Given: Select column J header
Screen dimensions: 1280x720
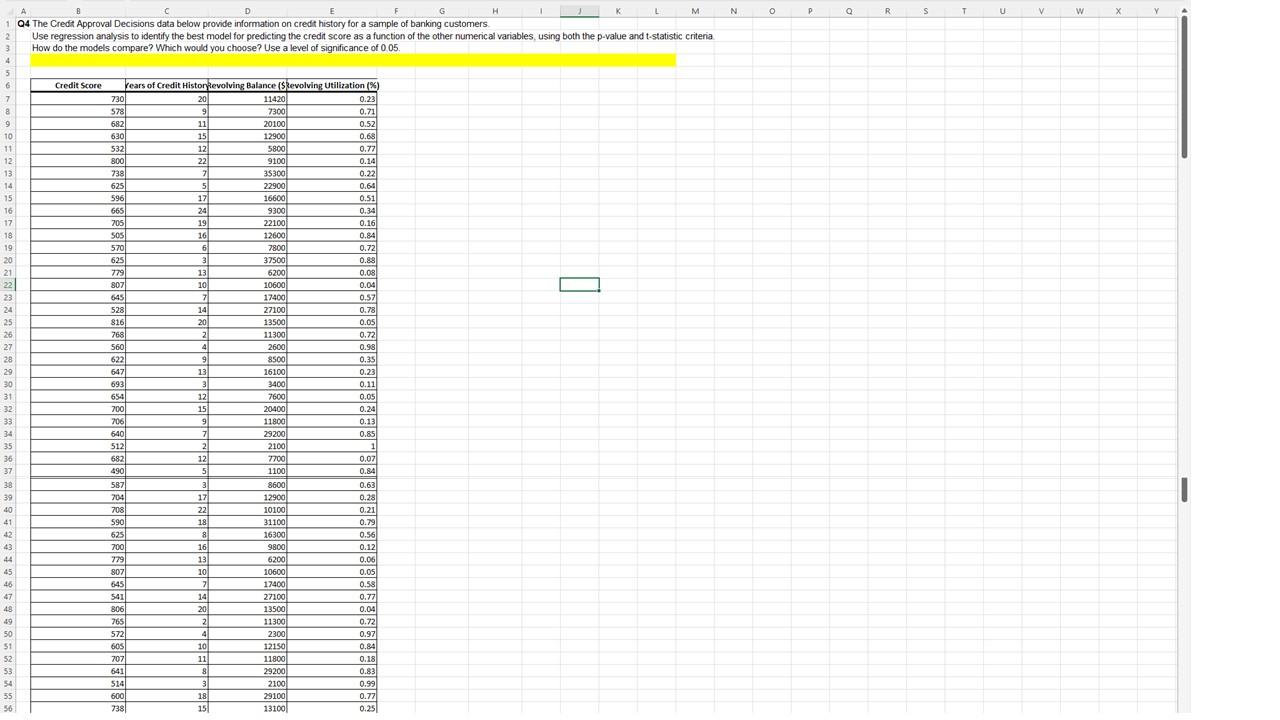Looking at the screenshot, I should pyautogui.click(x=578, y=11).
